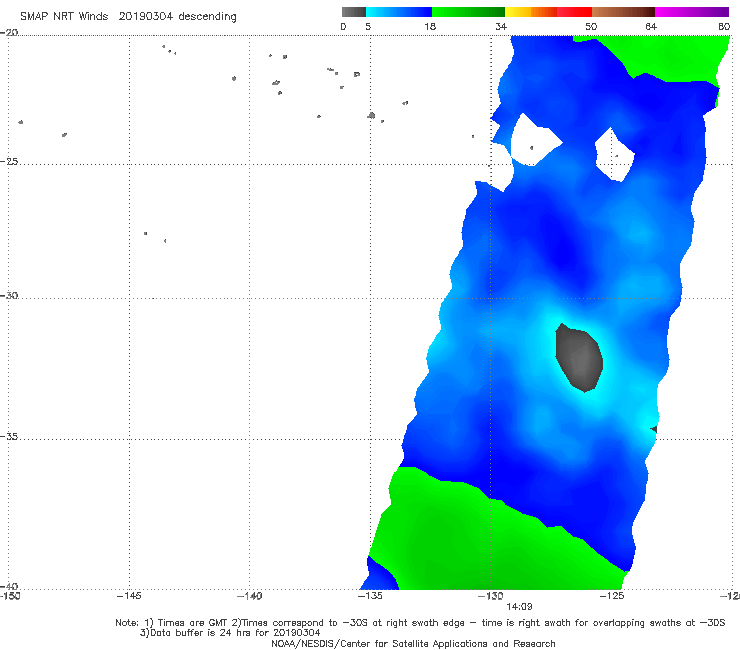The image size is (740, 650).
Task: Click the color bar label '50'
Action: [x=591, y=27]
